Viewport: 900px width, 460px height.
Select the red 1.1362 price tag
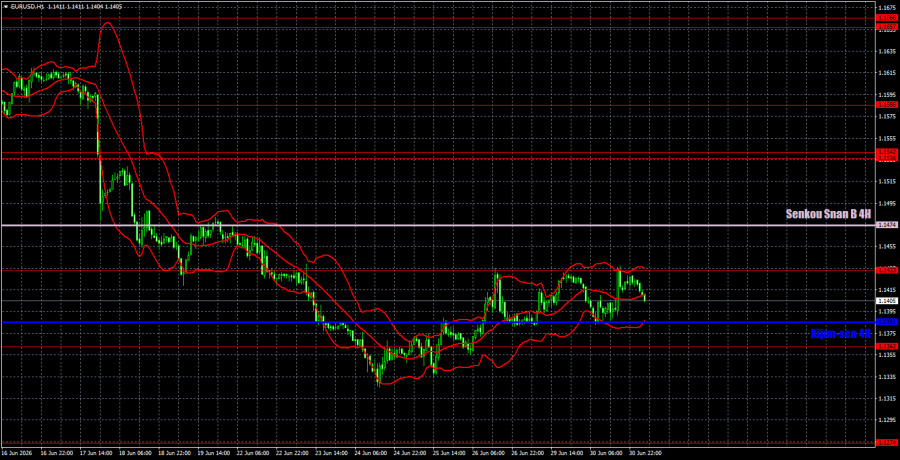(x=887, y=346)
